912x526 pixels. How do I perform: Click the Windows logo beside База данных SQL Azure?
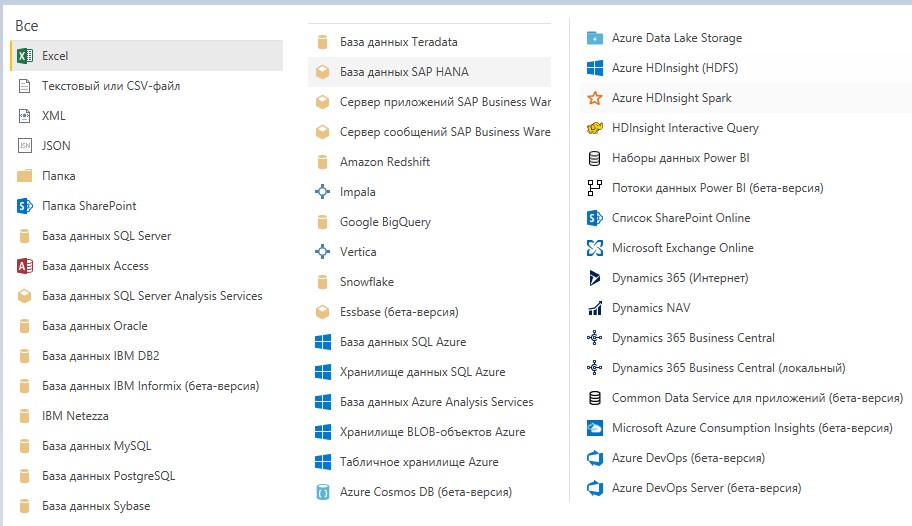(322, 342)
